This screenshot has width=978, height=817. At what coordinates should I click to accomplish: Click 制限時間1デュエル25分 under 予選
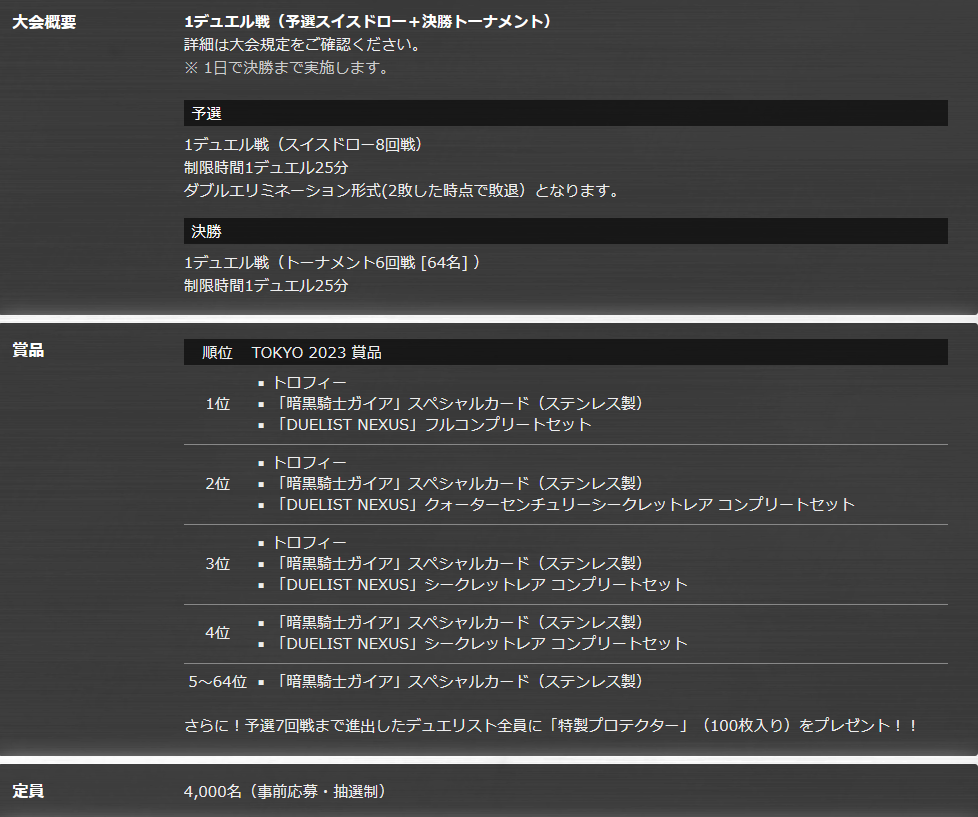point(266,168)
